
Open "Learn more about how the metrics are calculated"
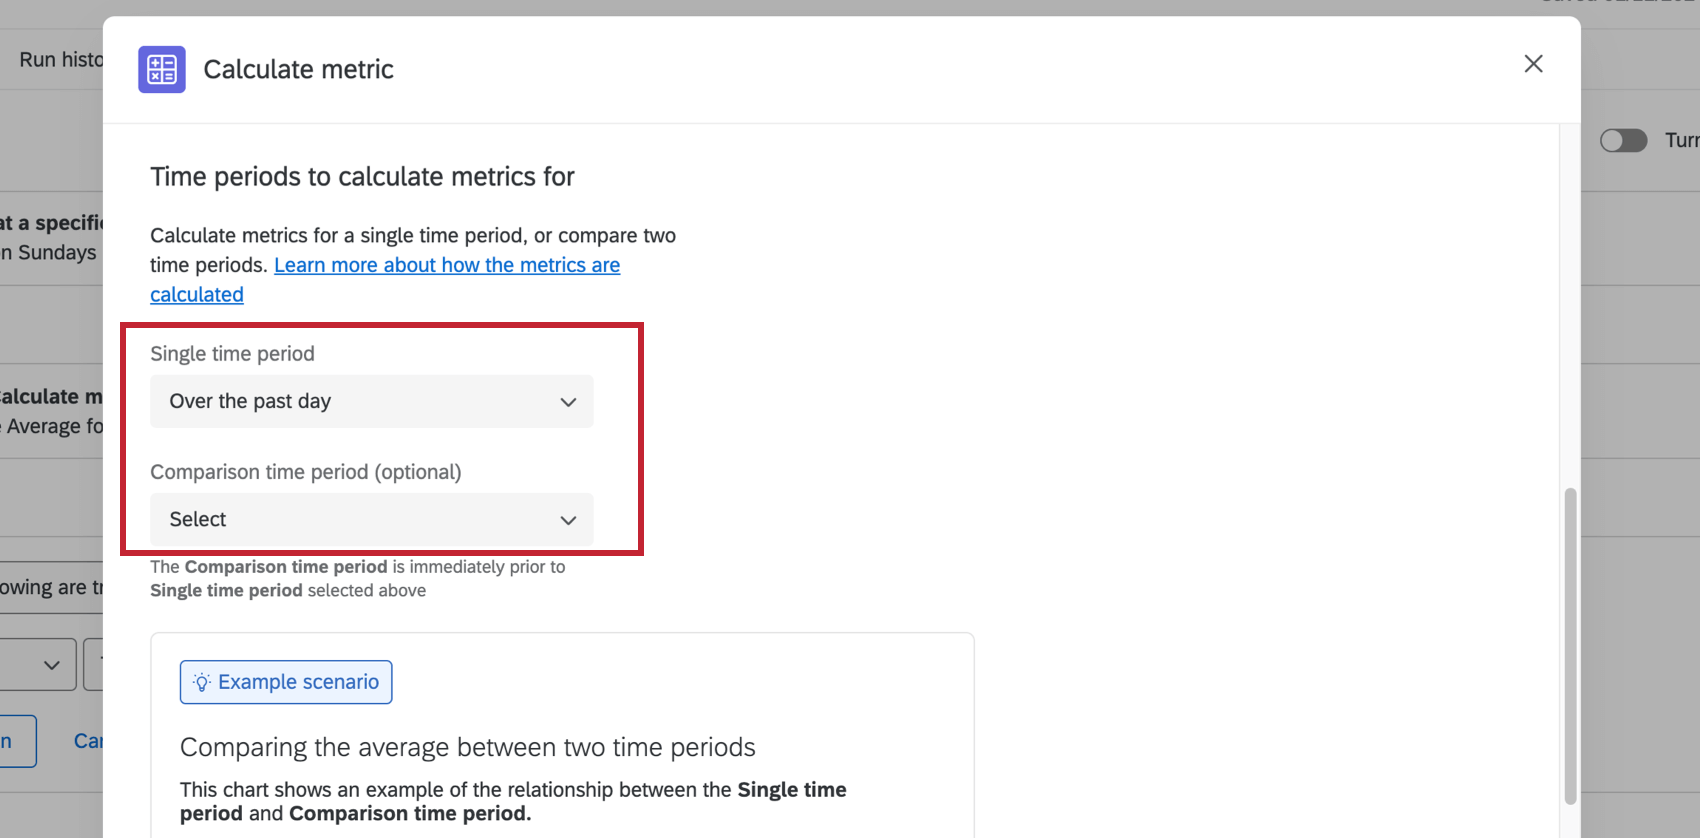click(447, 264)
